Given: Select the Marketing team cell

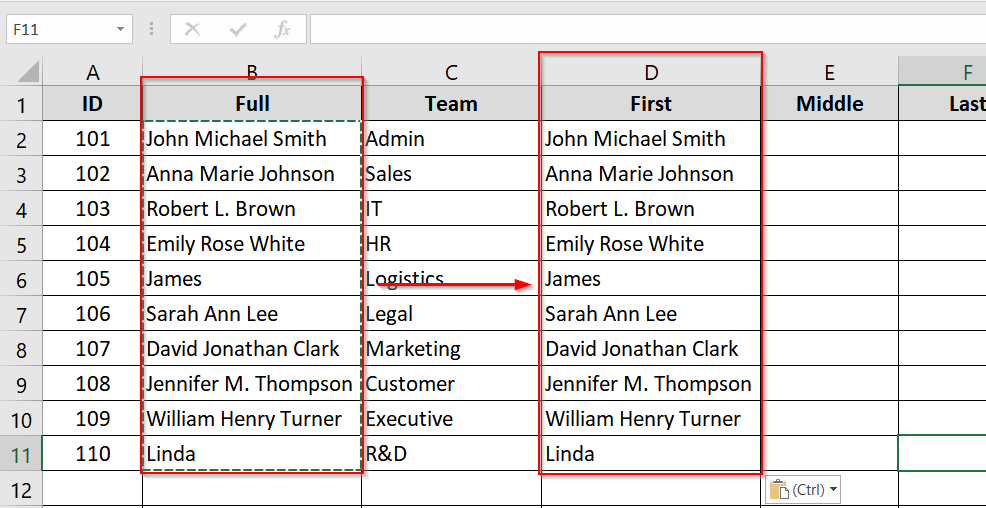Looking at the screenshot, I should [451, 349].
